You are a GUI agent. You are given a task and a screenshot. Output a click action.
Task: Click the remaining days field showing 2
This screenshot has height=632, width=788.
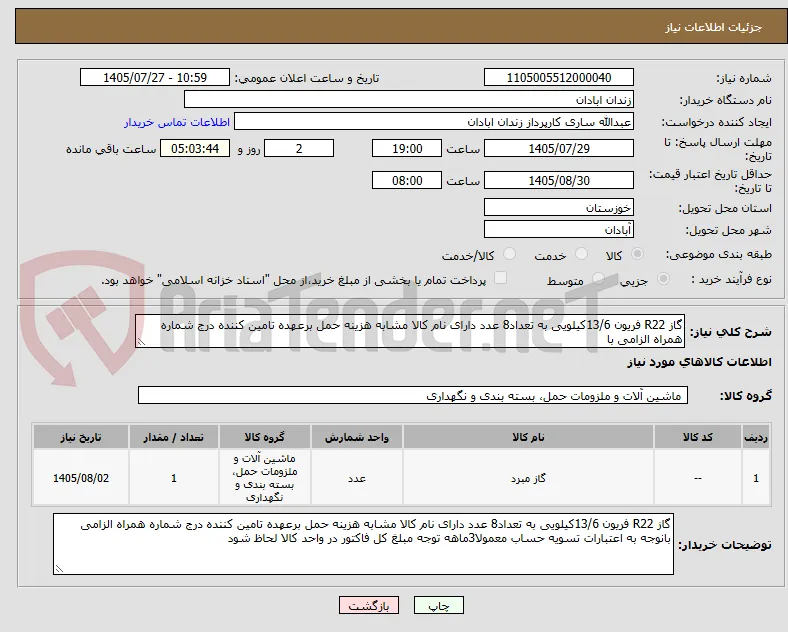coord(299,149)
